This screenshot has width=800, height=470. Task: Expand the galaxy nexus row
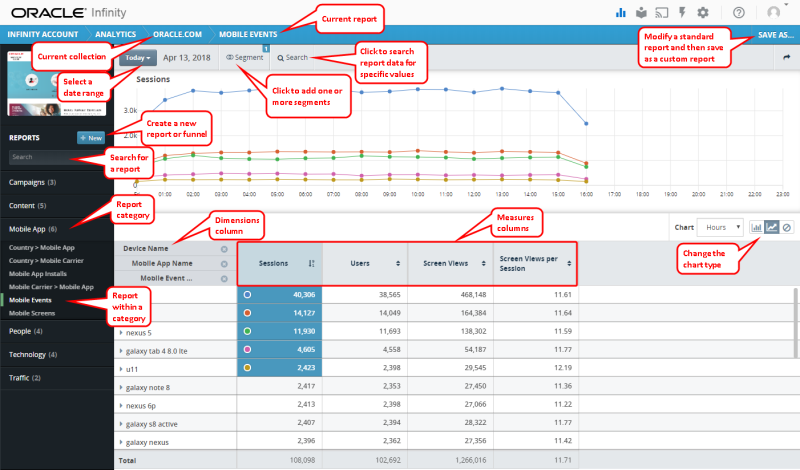coord(121,442)
